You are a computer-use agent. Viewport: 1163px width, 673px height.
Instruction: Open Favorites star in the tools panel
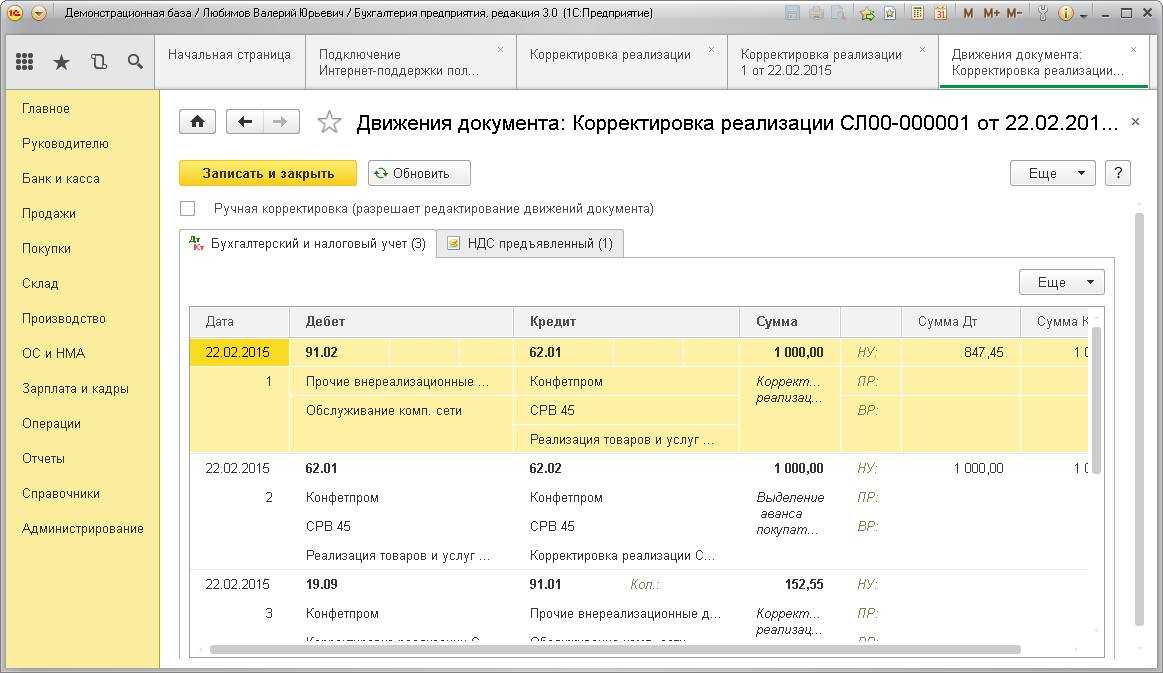pos(61,62)
